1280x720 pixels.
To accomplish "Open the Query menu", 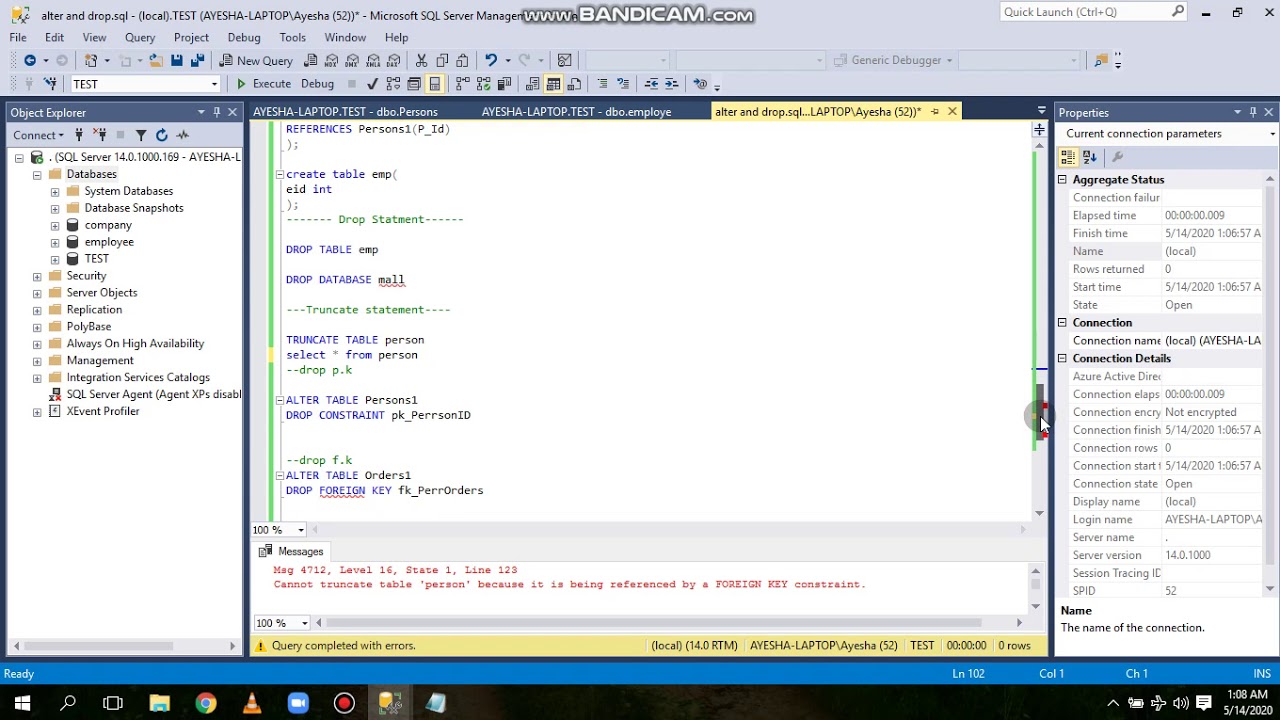I will 140,37.
